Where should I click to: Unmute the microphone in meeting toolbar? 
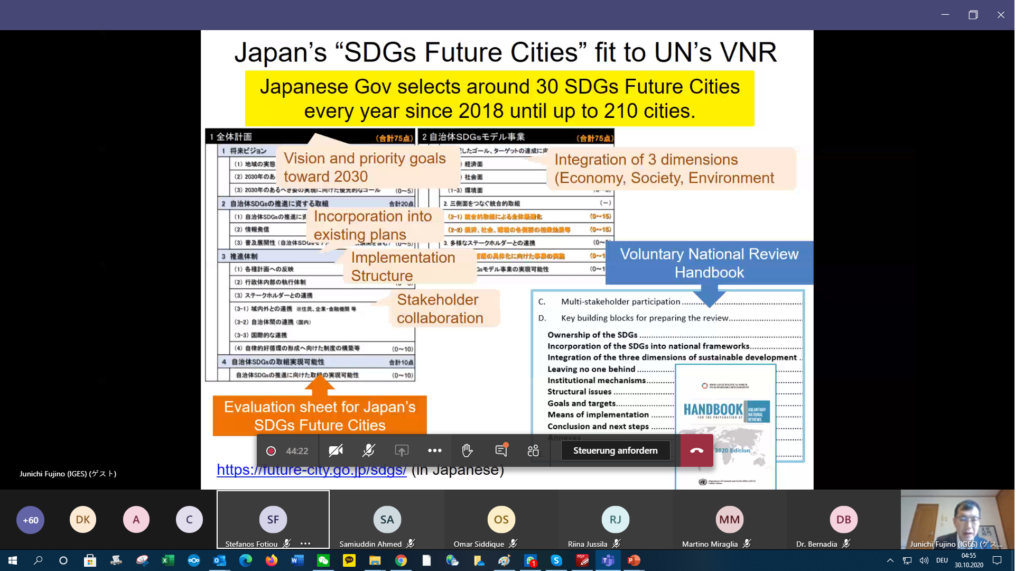pos(369,451)
